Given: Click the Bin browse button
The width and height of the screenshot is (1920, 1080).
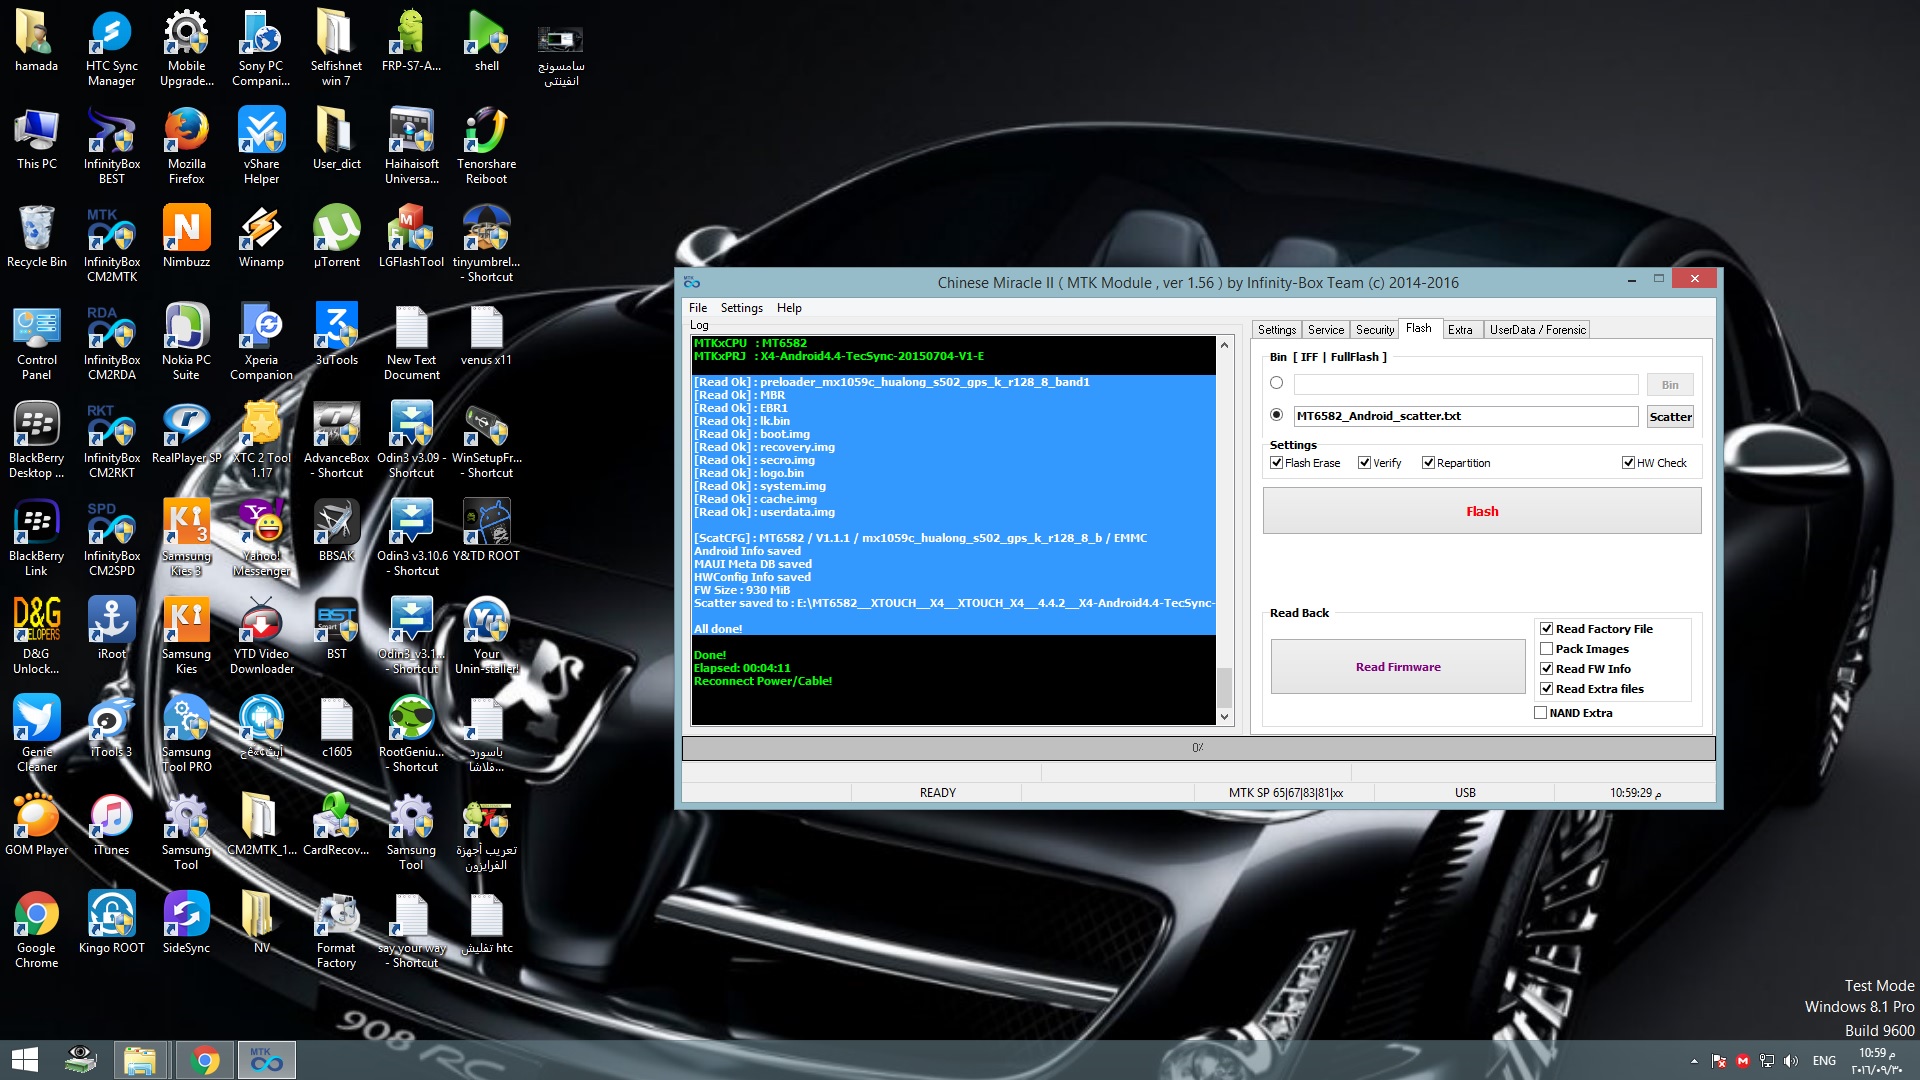Looking at the screenshot, I should (x=1670, y=385).
